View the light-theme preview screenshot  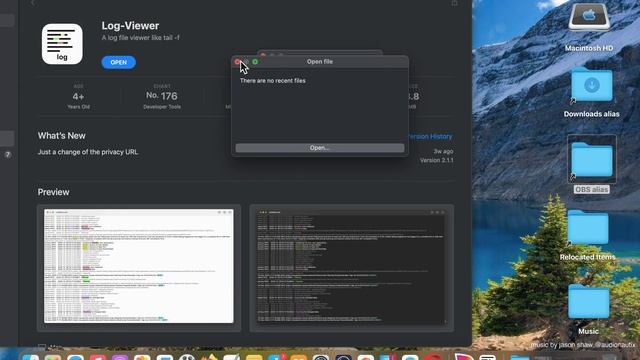[x=139, y=266]
